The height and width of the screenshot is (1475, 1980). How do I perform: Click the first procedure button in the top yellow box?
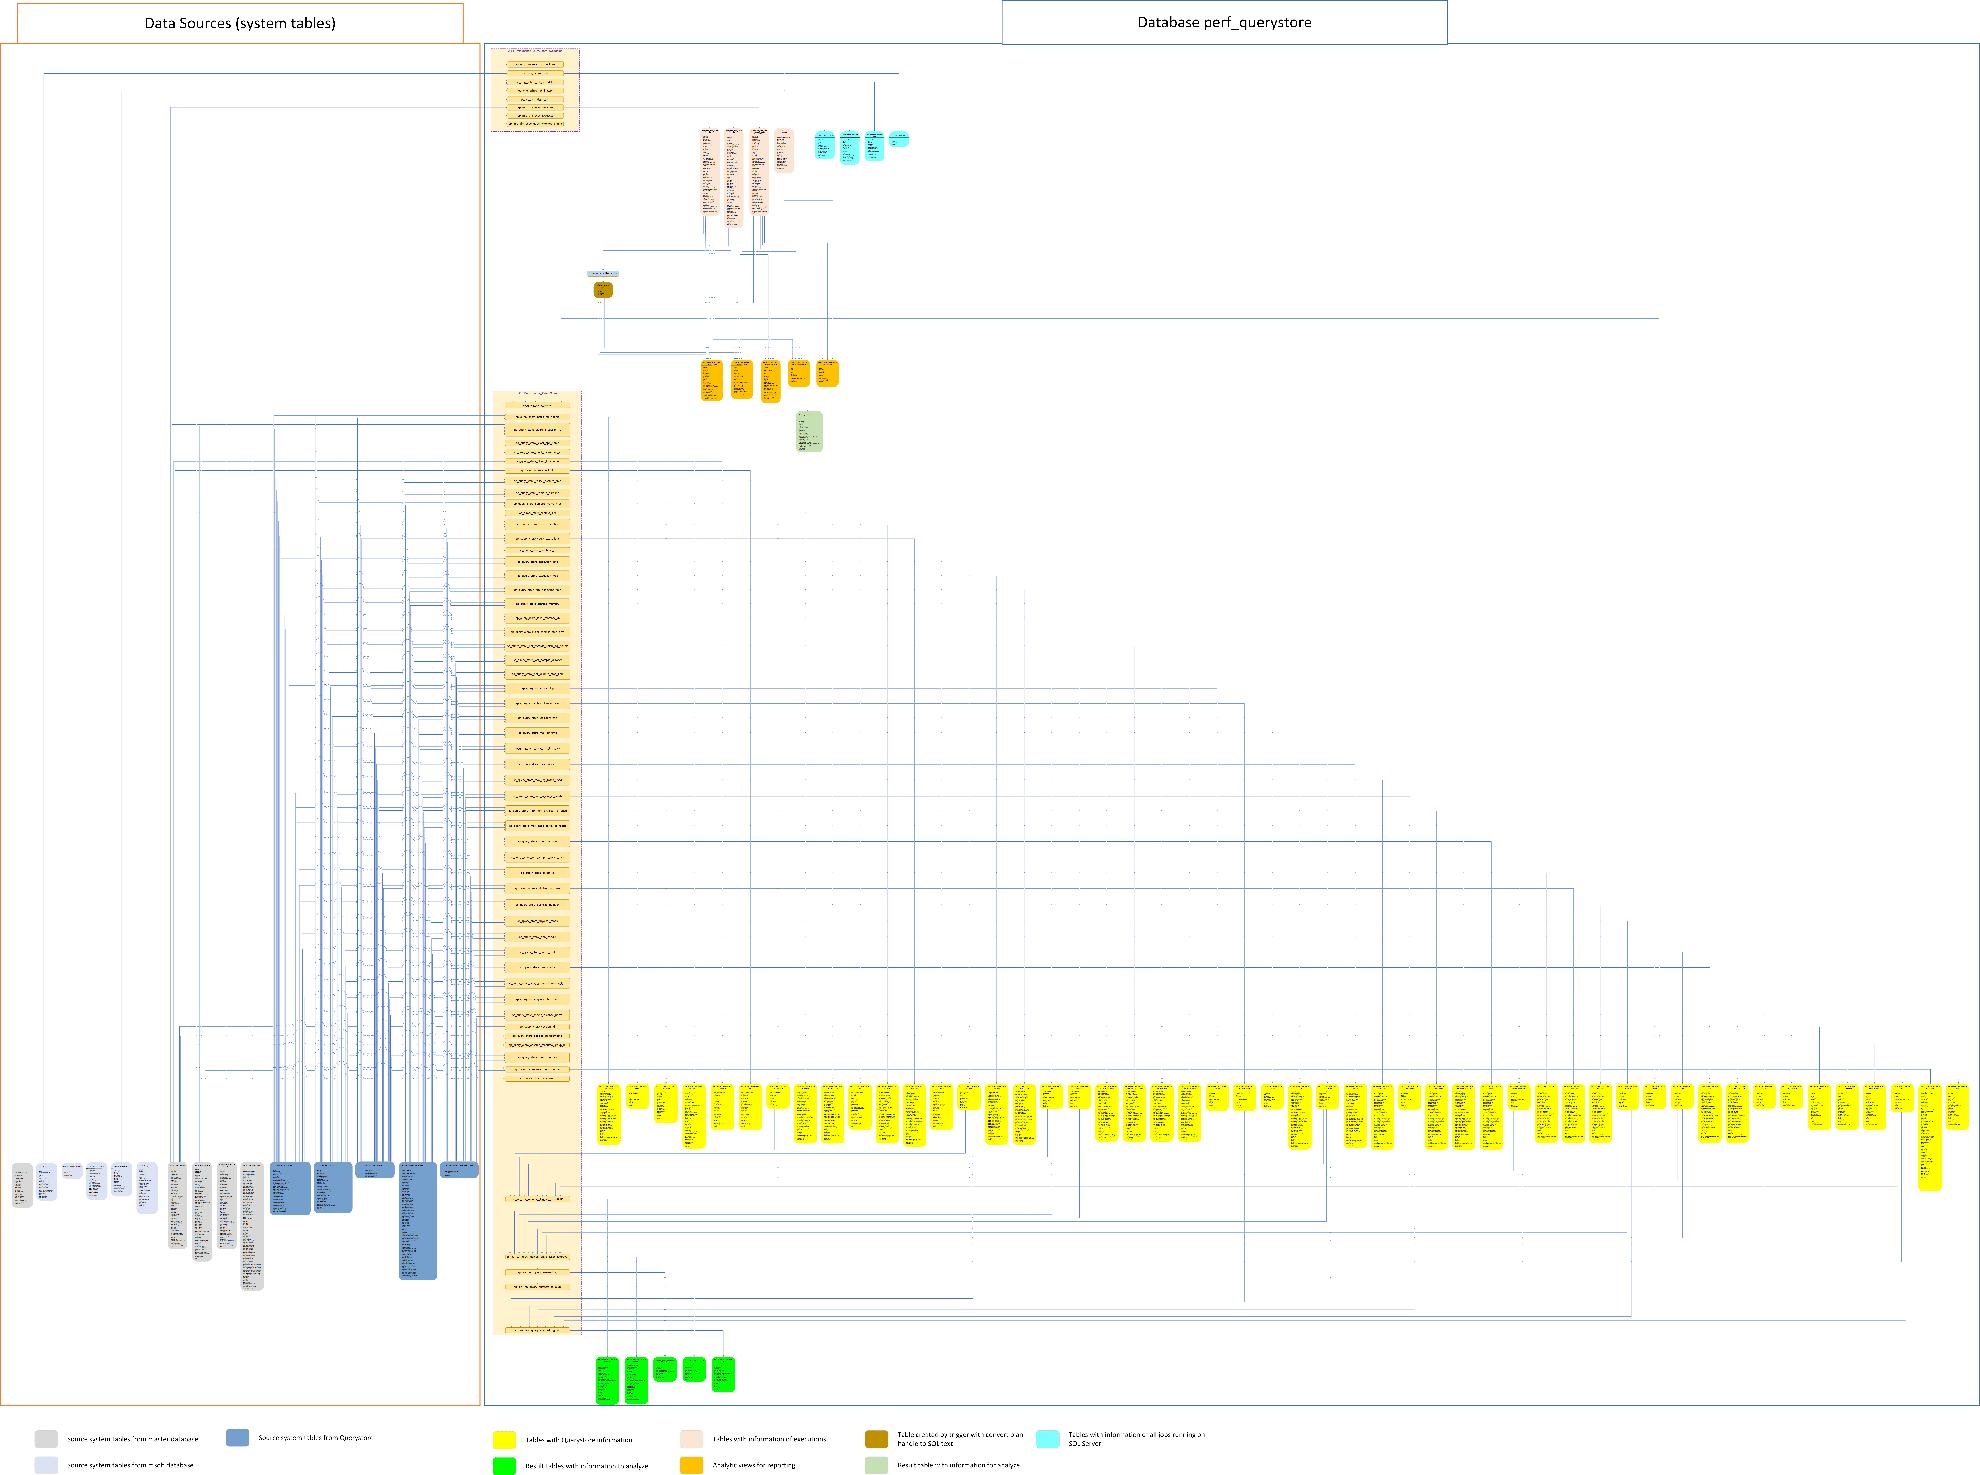click(537, 63)
